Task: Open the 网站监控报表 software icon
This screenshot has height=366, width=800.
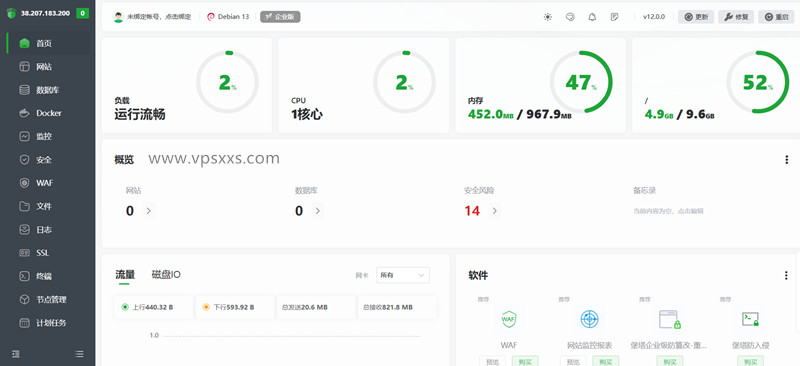Action: (x=589, y=320)
